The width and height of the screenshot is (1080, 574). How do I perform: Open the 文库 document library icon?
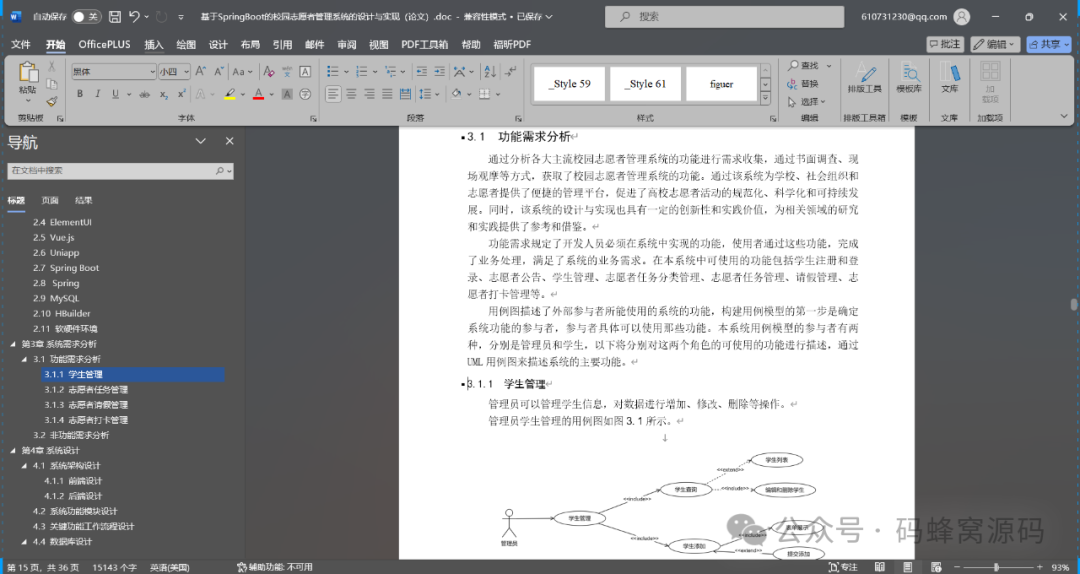[x=950, y=78]
